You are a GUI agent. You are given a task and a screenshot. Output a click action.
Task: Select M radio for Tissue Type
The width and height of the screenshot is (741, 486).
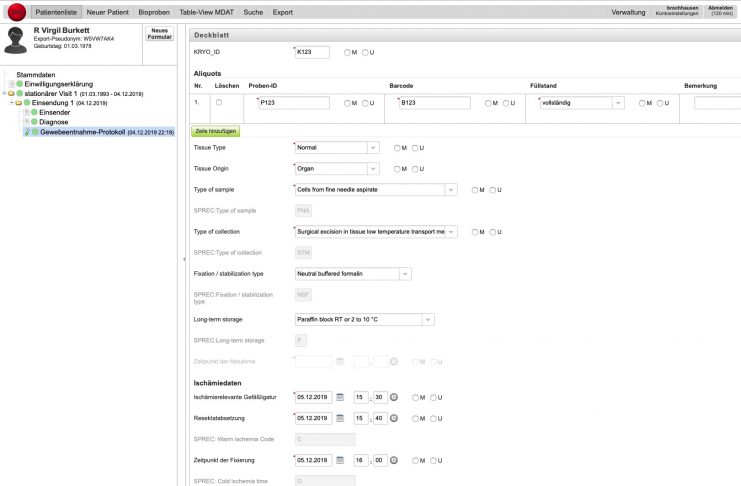pyautogui.click(x=397, y=148)
